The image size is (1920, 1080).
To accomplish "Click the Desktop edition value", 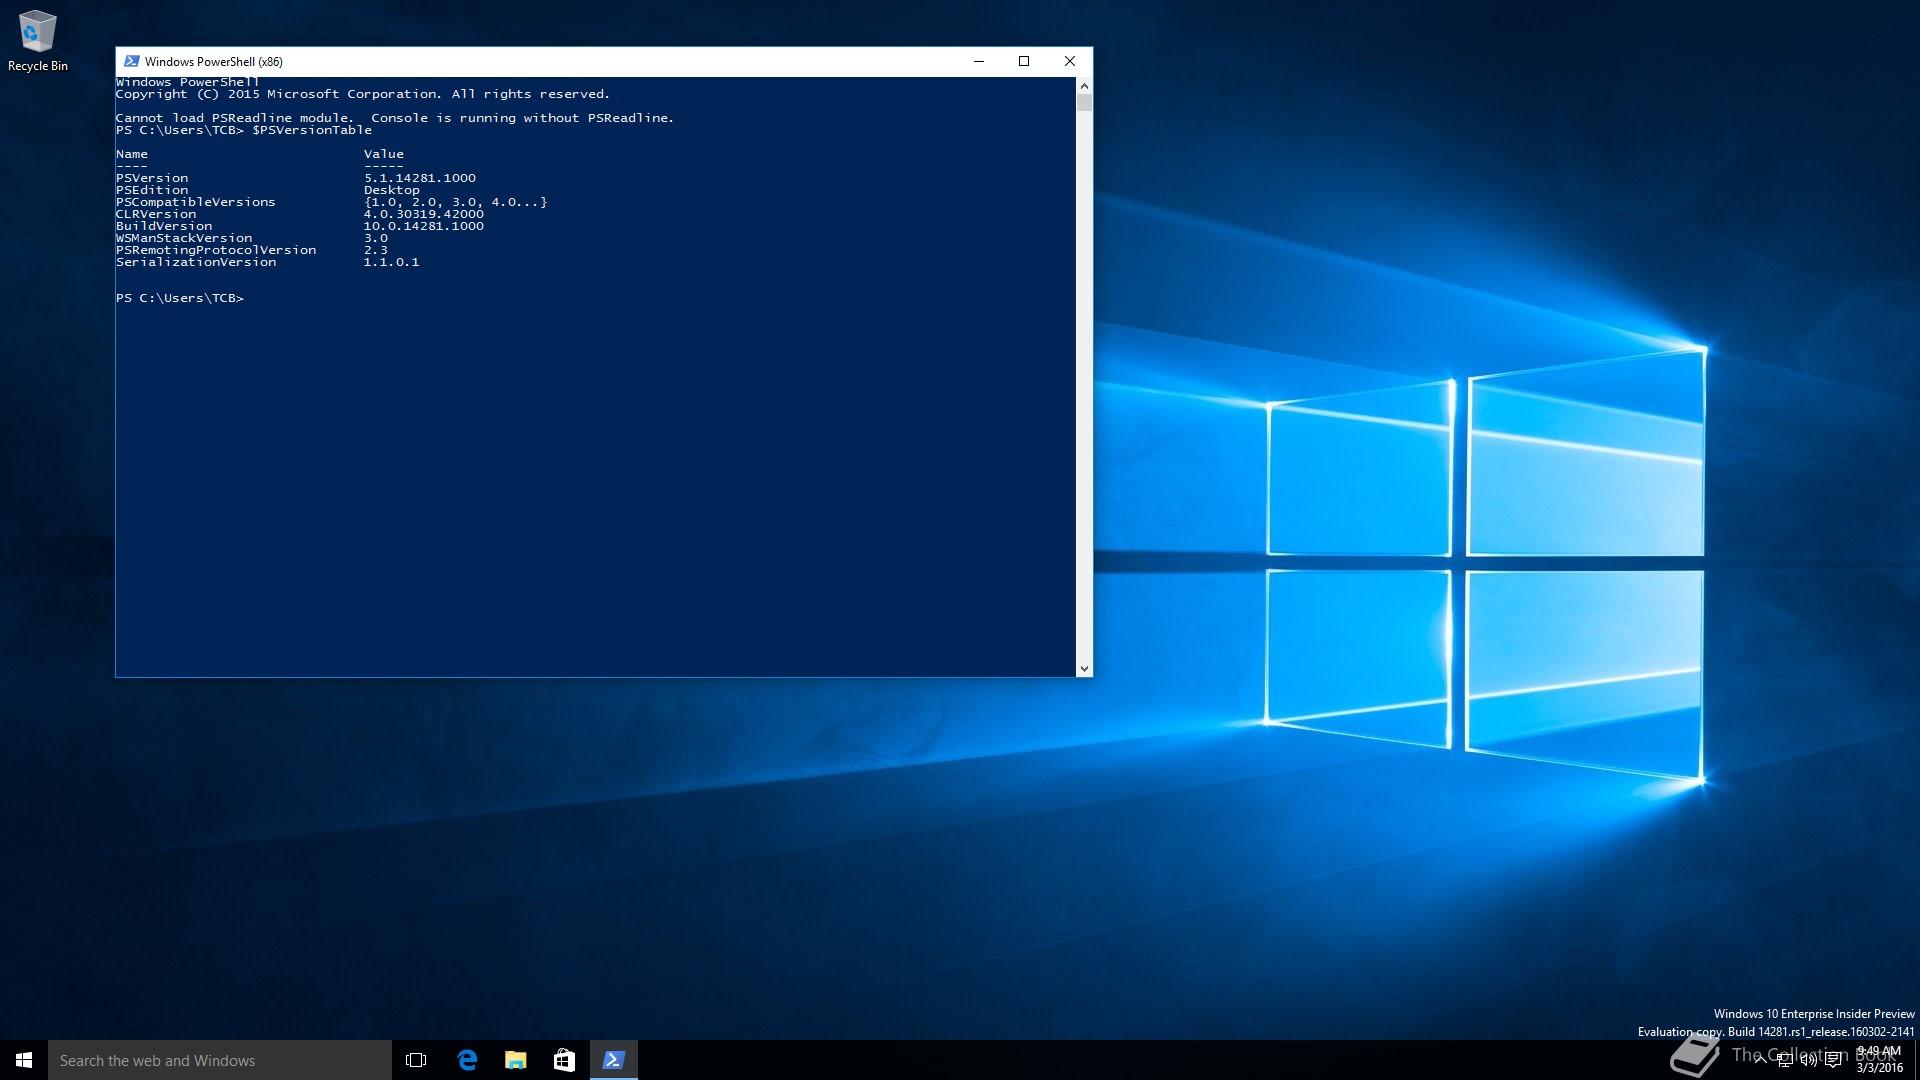I will [392, 190].
